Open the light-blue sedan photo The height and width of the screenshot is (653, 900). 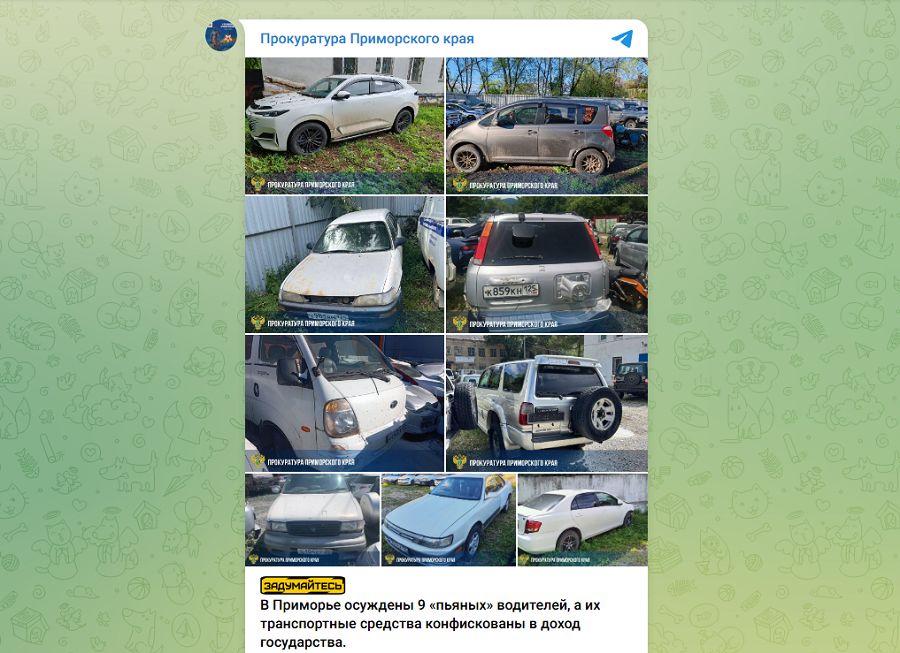tap(449, 520)
